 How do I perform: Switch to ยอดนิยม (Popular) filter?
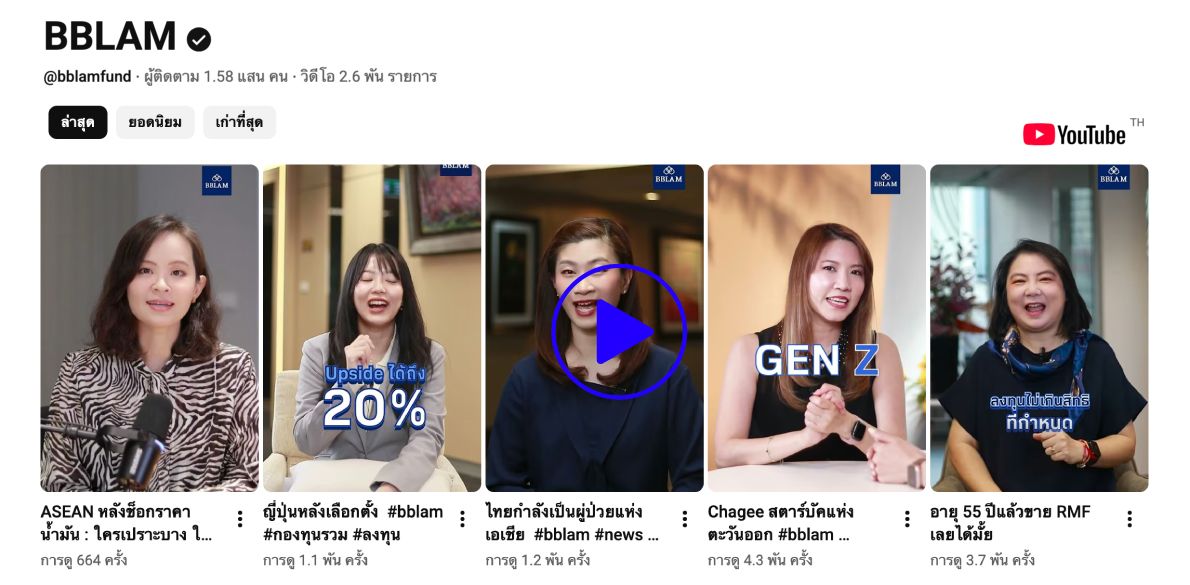[x=155, y=122]
